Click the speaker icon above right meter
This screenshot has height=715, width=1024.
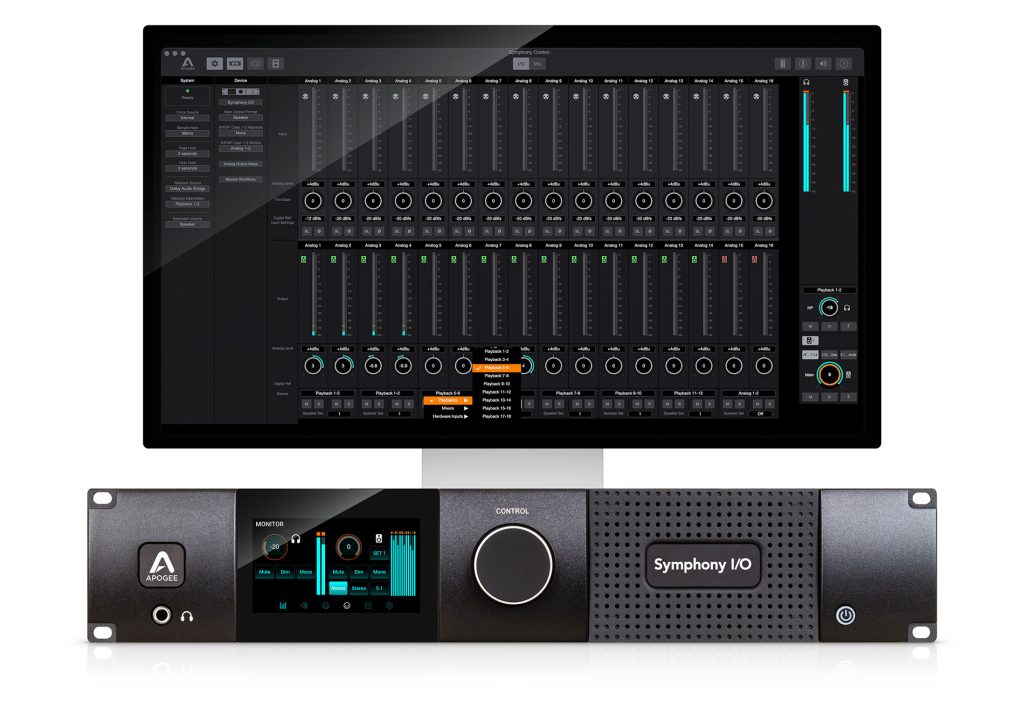(846, 82)
